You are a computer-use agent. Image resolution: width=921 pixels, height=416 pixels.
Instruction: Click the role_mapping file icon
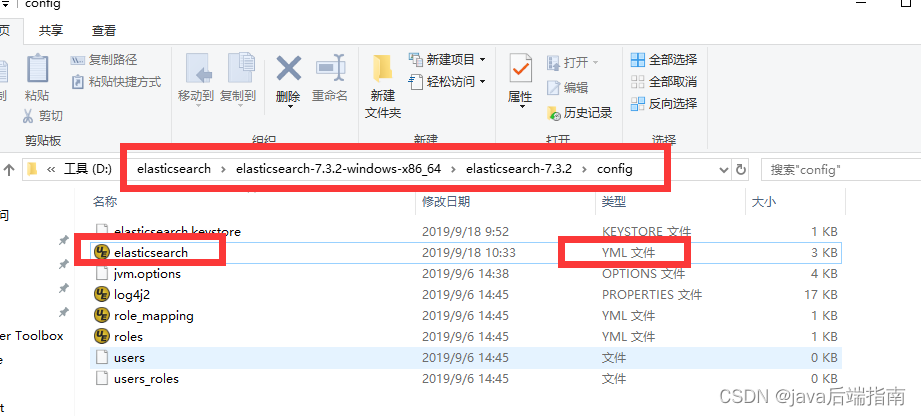(x=102, y=316)
